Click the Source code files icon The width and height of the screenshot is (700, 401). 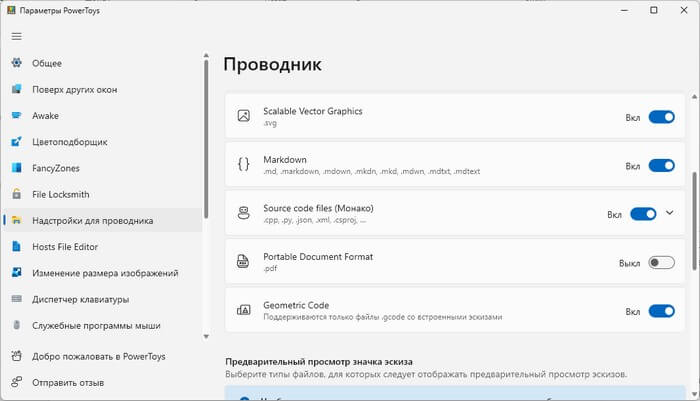pos(243,213)
